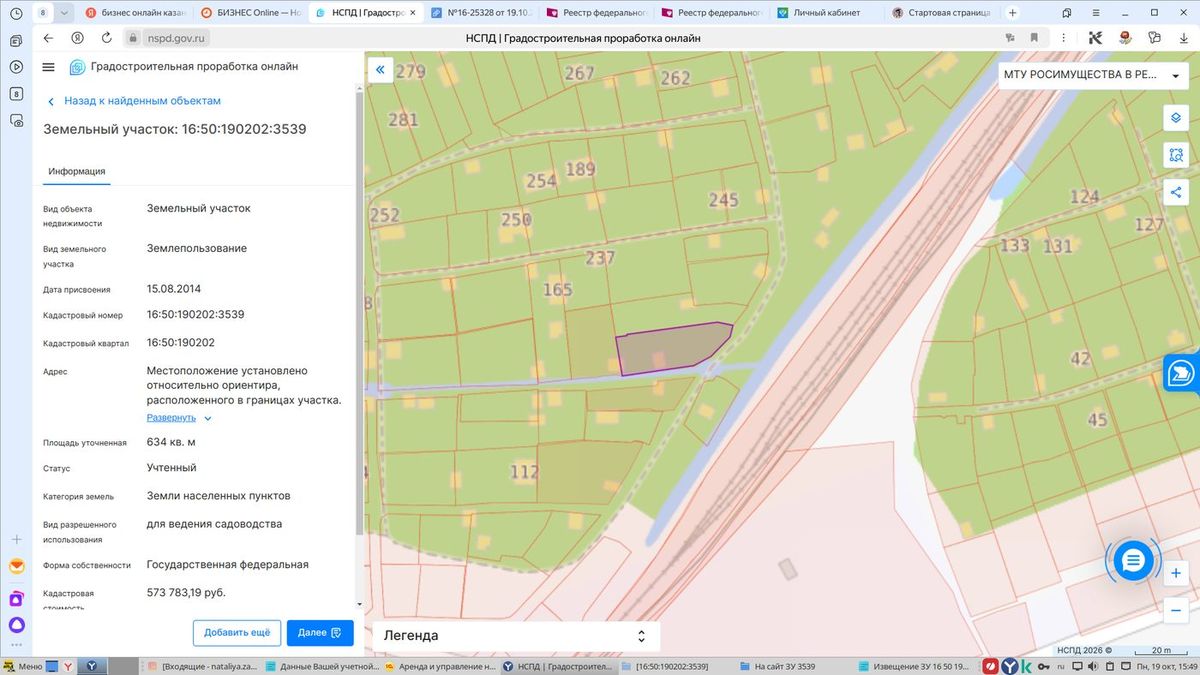
Task: Click the Далее button
Action: point(320,633)
